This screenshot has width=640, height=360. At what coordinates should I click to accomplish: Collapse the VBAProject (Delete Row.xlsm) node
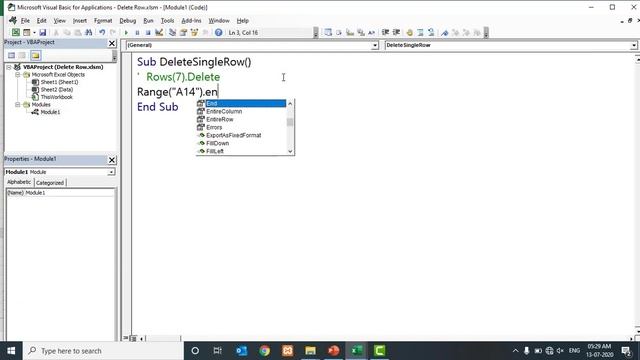(x=9, y=67)
